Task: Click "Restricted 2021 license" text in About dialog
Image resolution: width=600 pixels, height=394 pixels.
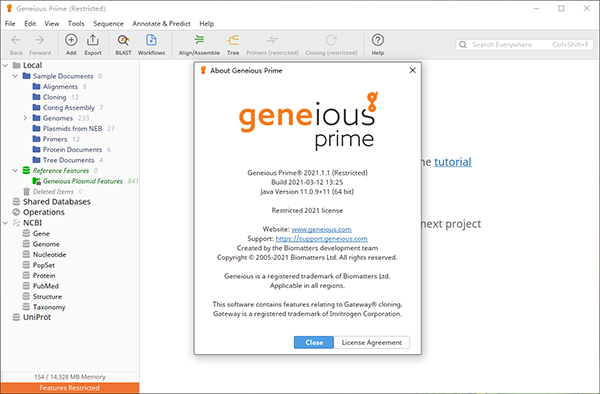Action: click(x=307, y=210)
